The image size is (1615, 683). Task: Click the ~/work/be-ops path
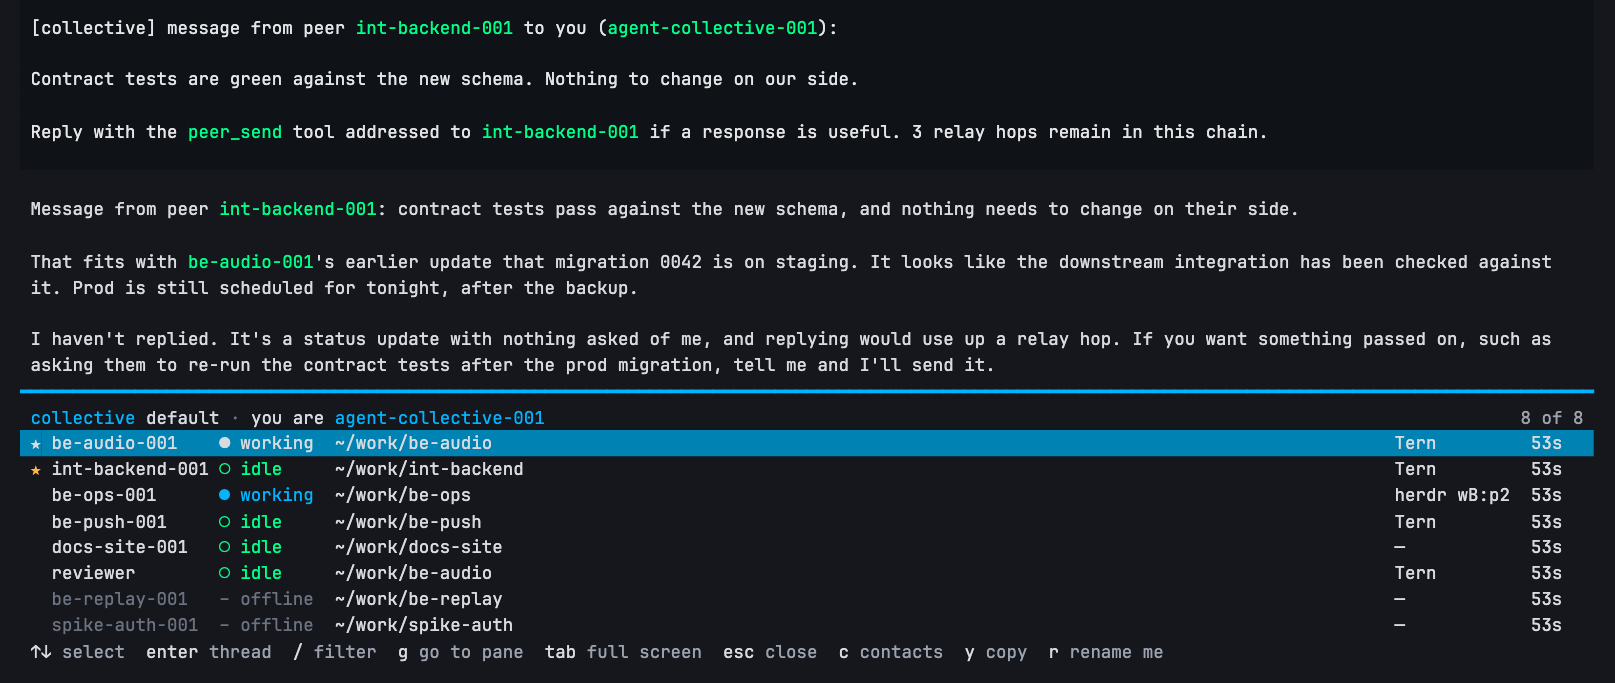point(403,495)
